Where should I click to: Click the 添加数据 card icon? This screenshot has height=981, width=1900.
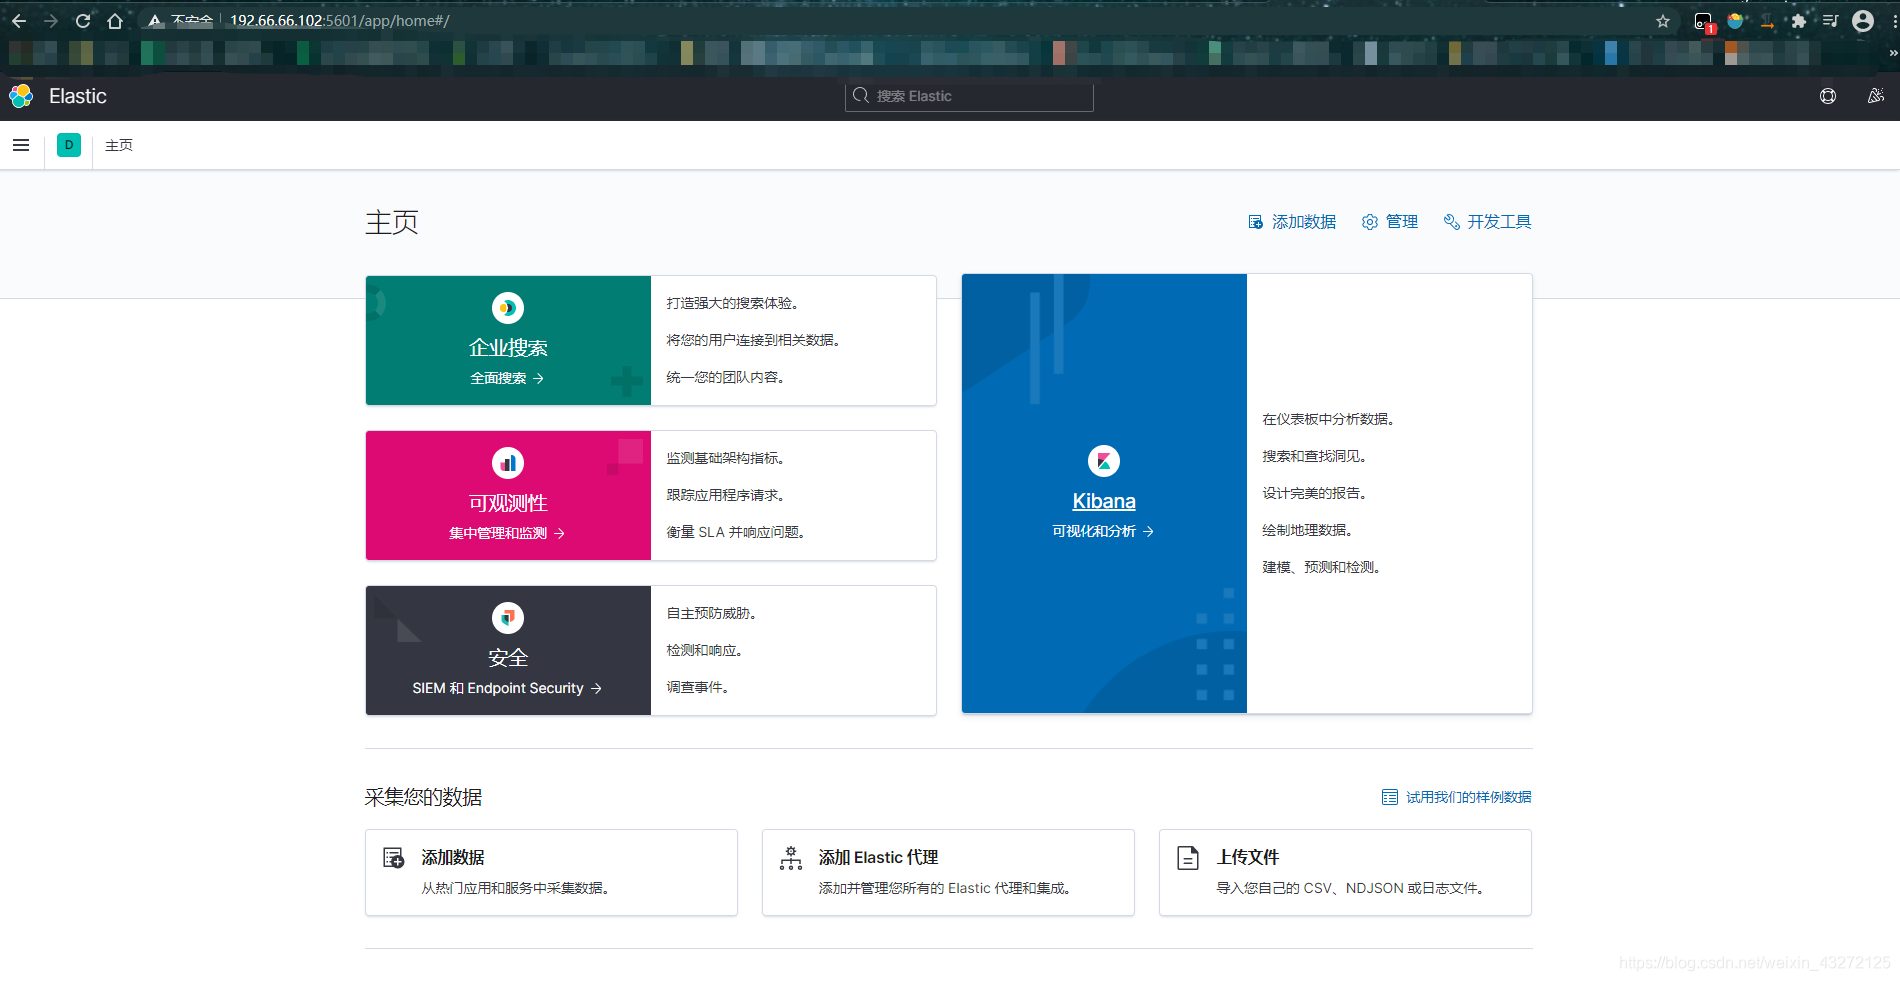[x=394, y=858]
